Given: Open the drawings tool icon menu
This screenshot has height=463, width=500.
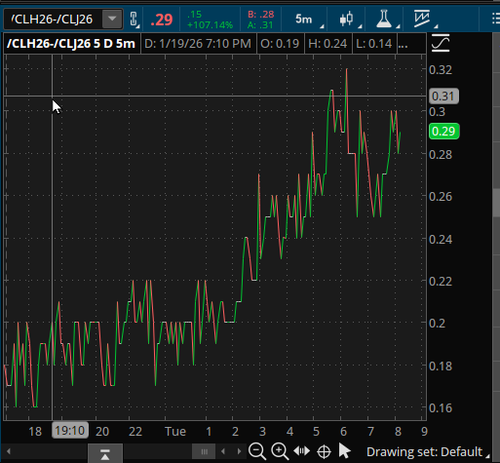Looking at the screenshot, I should coord(422,19).
